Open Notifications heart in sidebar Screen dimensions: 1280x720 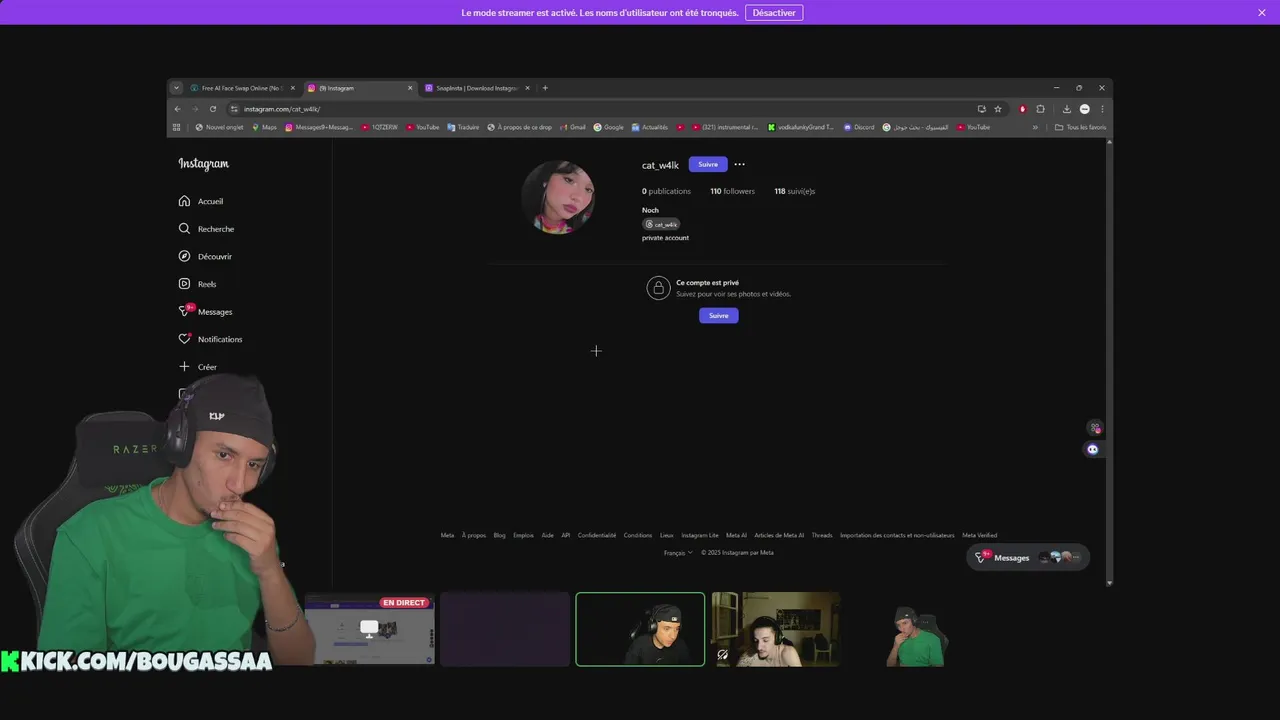[x=210, y=339]
